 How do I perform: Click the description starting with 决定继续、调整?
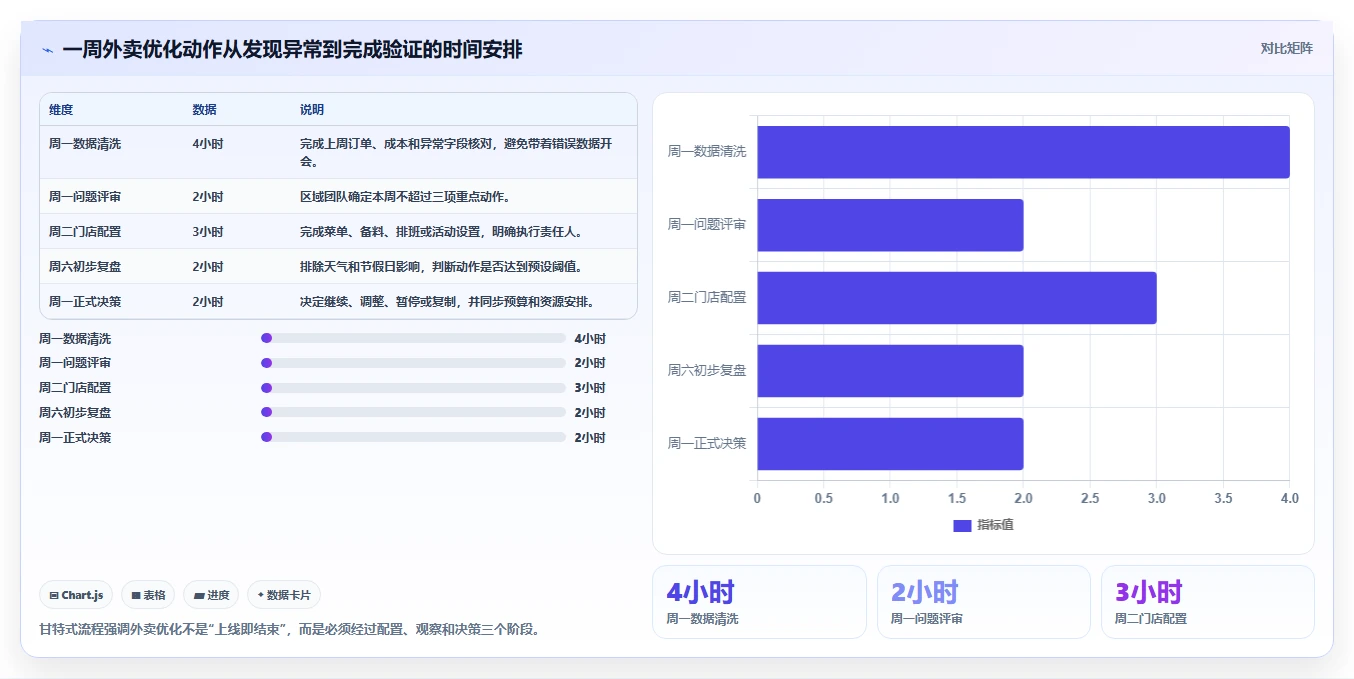click(447, 301)
